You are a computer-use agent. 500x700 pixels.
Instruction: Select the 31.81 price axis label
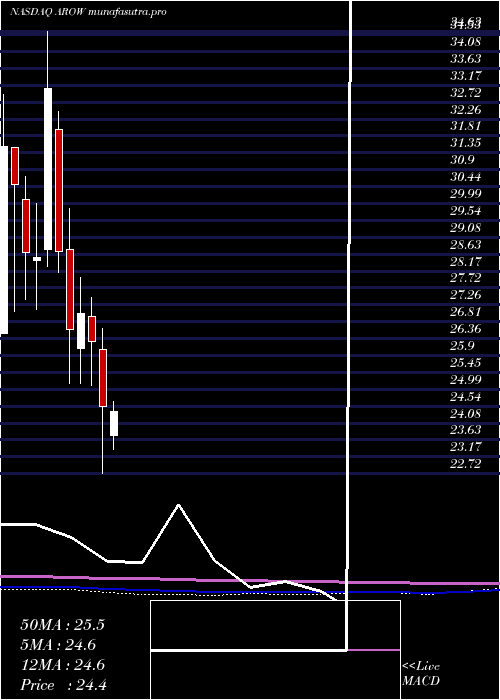point(466,126)
